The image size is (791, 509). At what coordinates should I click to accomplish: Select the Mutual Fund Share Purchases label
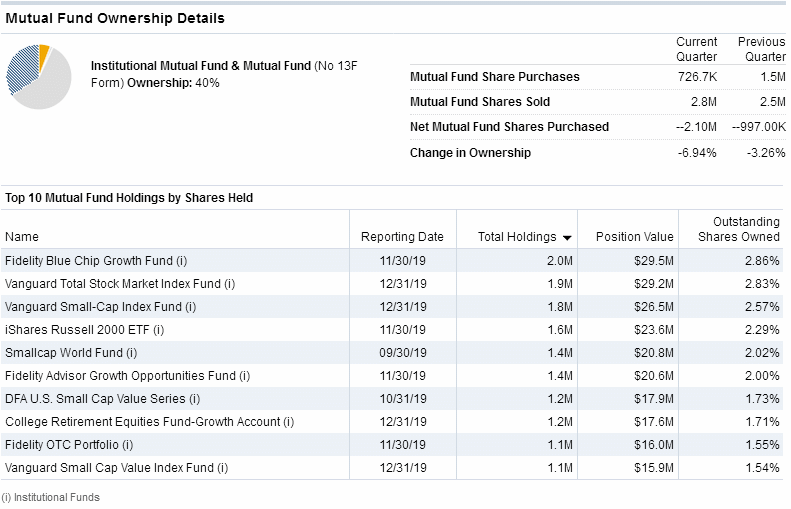coord(495,77)
